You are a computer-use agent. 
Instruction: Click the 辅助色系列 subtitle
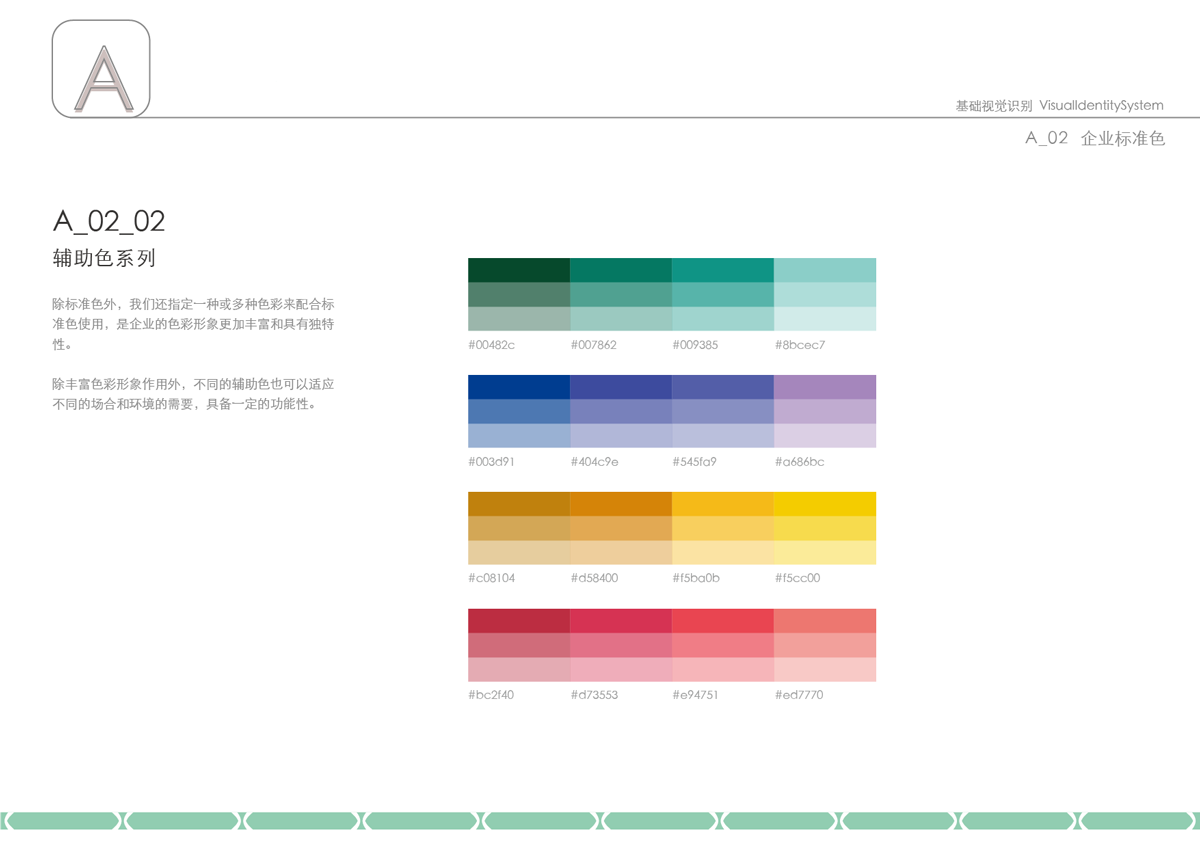(104, 259)
